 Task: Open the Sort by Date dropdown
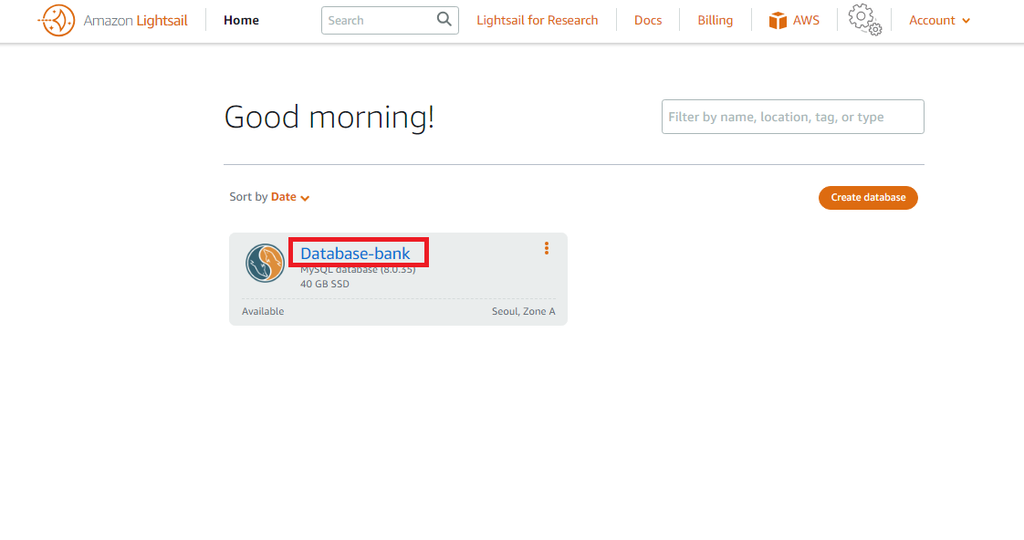(290, 197)
